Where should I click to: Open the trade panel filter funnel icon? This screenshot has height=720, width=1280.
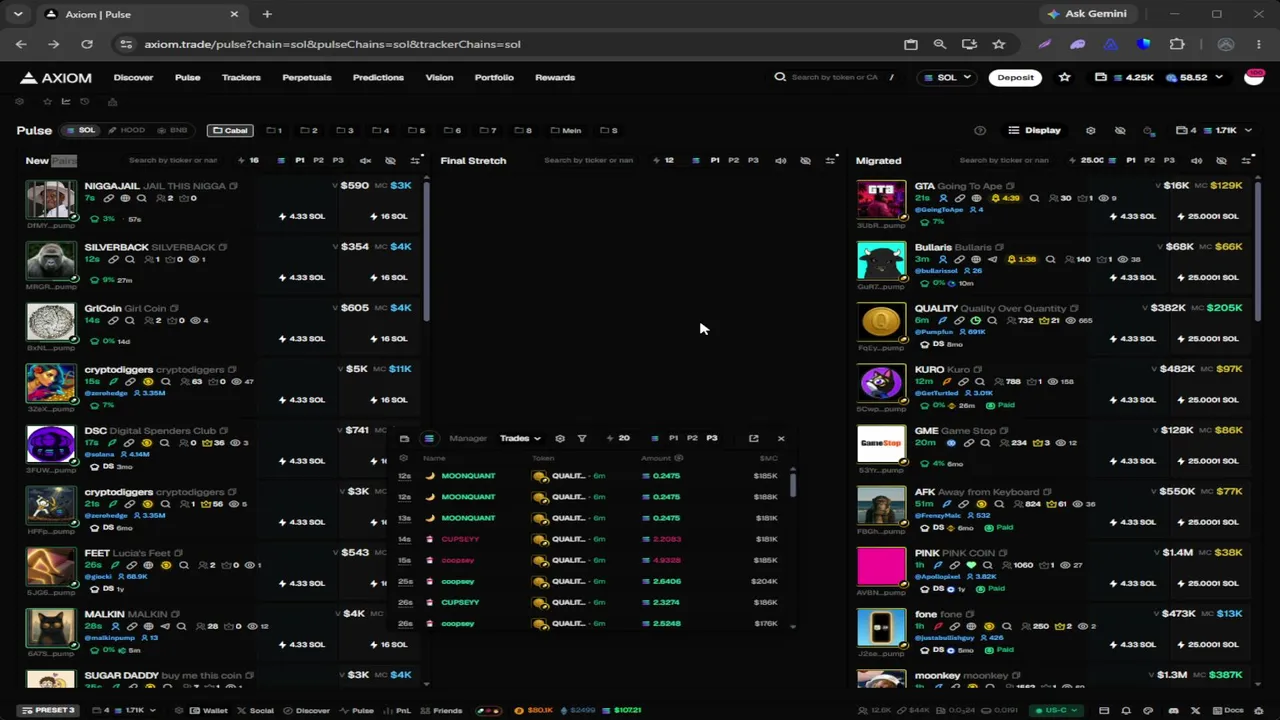(x=582, y=438)
